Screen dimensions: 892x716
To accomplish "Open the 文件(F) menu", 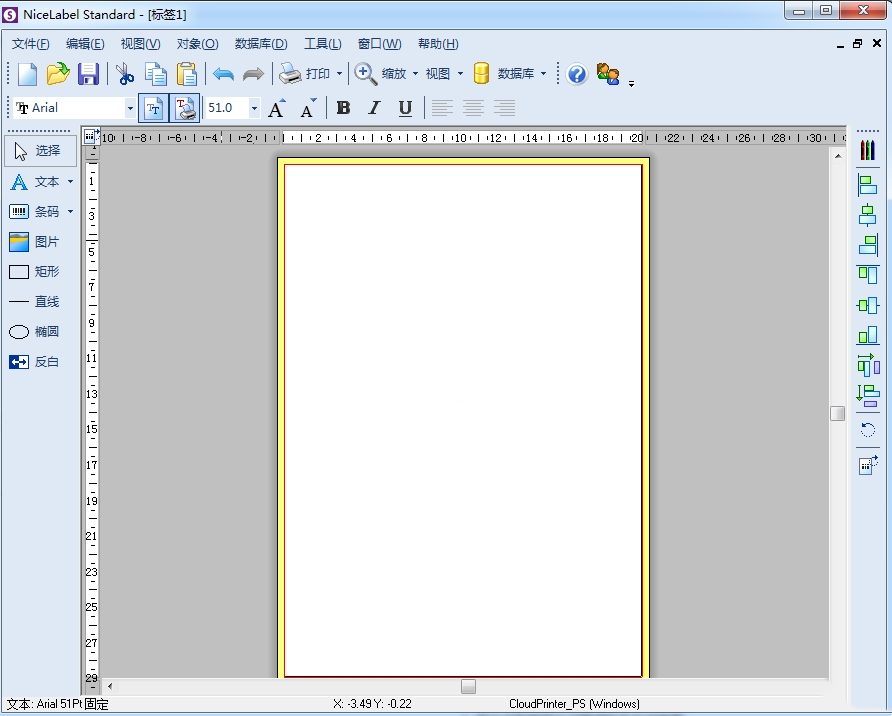I will [x=30, y=44].
